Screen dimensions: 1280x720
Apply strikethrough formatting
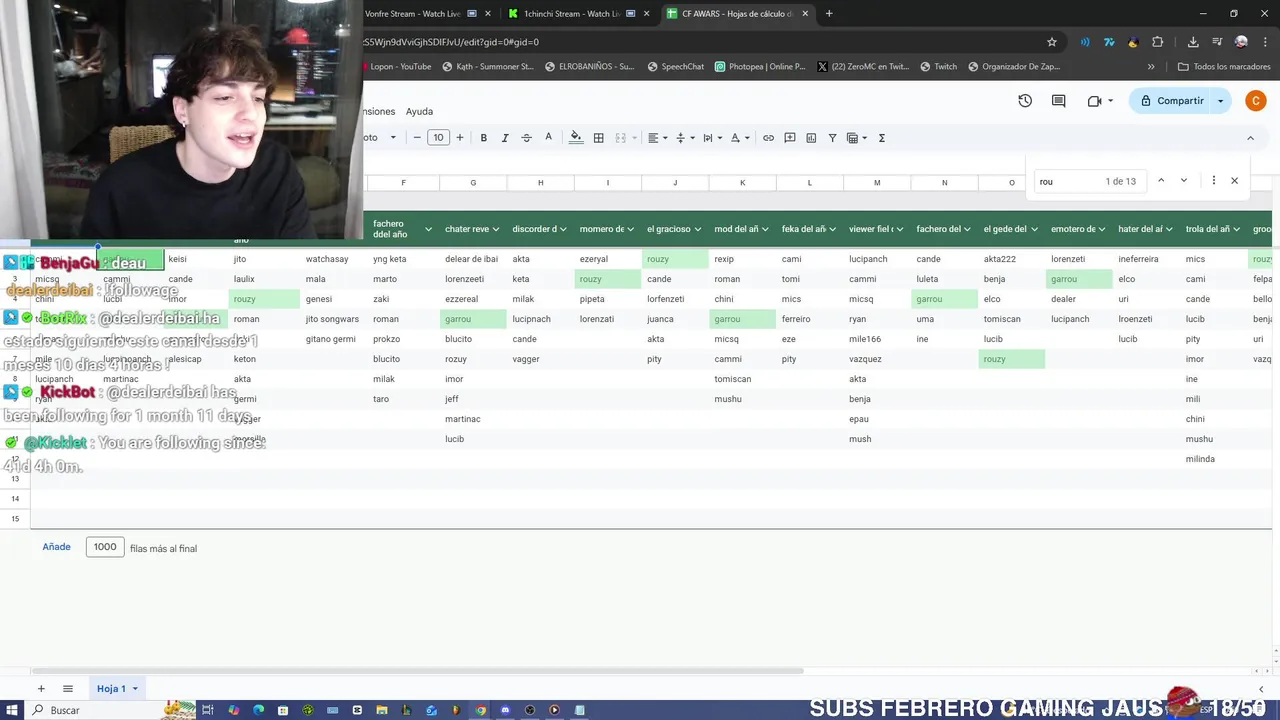coord(526,138)
